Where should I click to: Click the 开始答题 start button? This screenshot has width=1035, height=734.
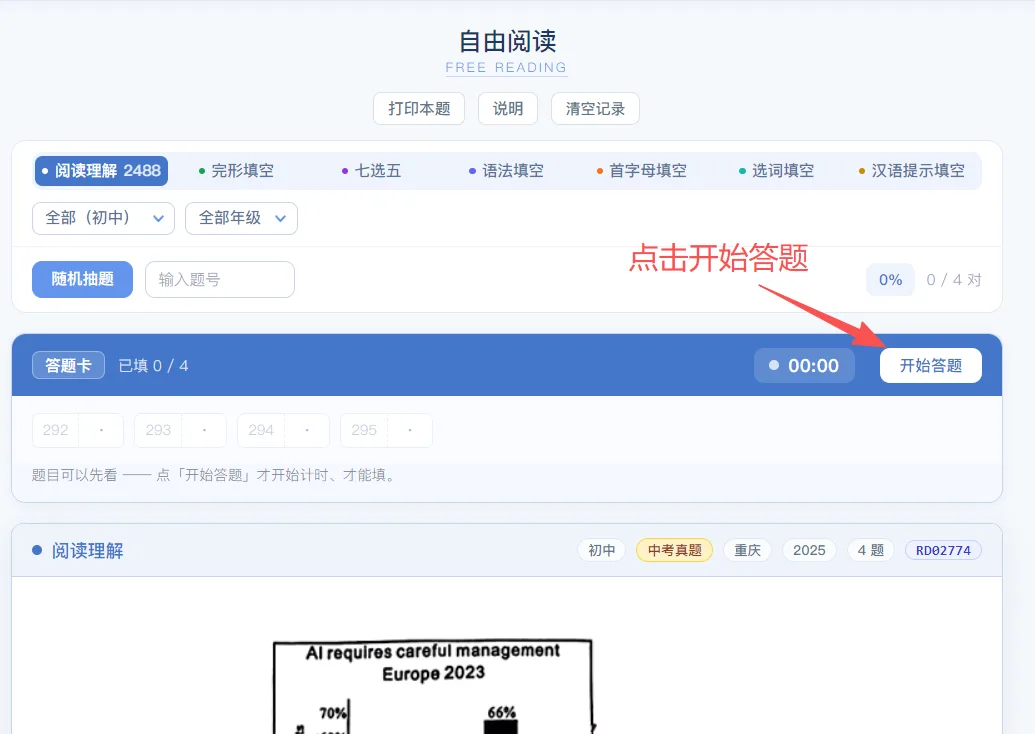click(x=931, y=366)
